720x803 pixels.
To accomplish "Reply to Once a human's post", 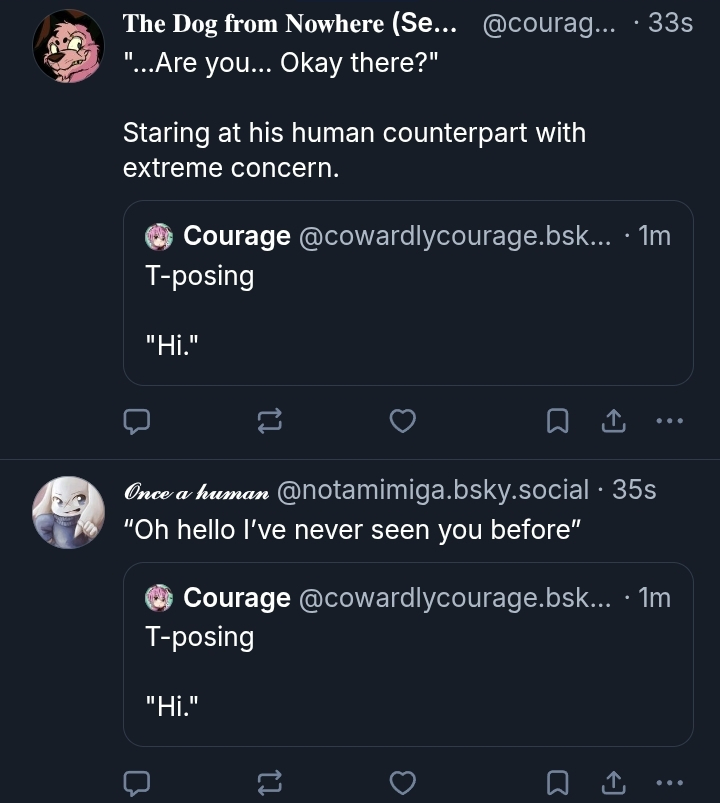I will click(136, 783).
